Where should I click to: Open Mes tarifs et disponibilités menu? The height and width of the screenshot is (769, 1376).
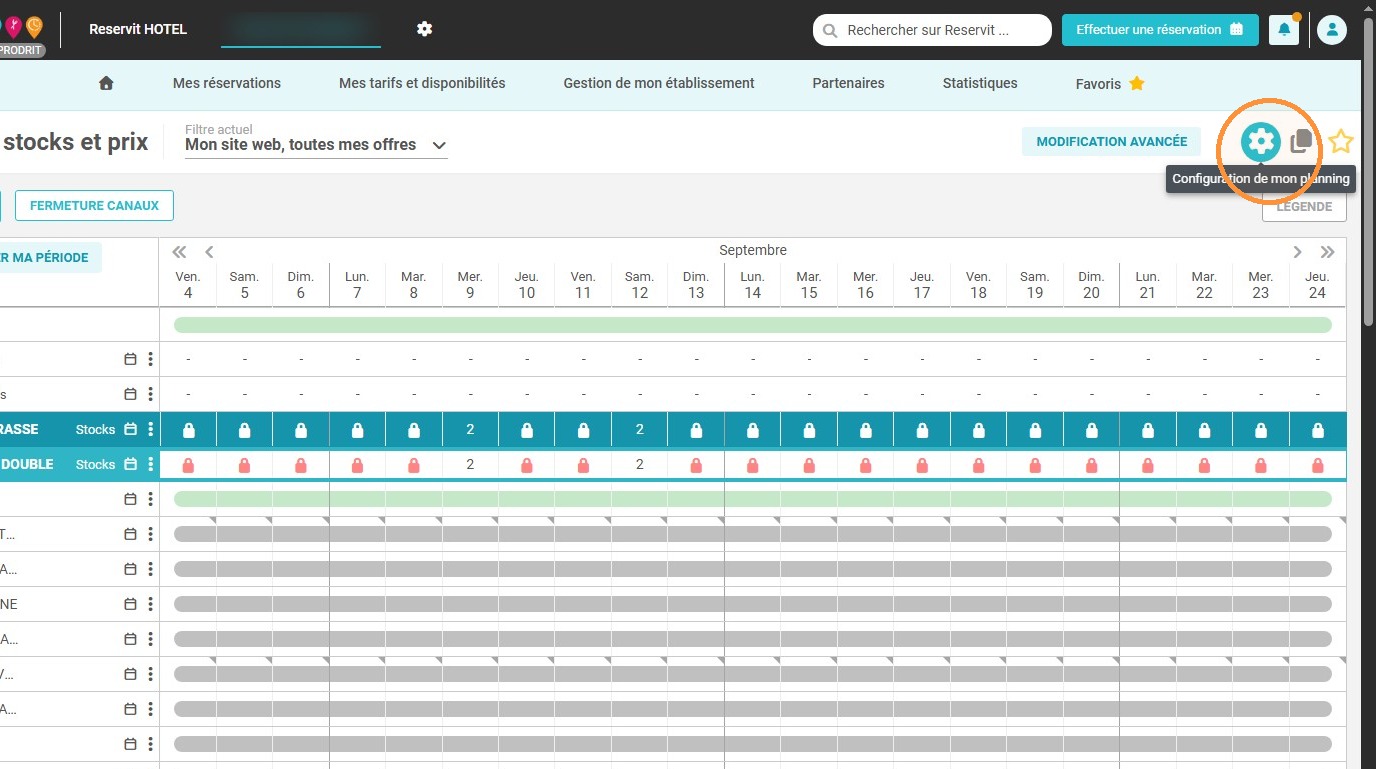pyautogui.click(x=422, y=84)
